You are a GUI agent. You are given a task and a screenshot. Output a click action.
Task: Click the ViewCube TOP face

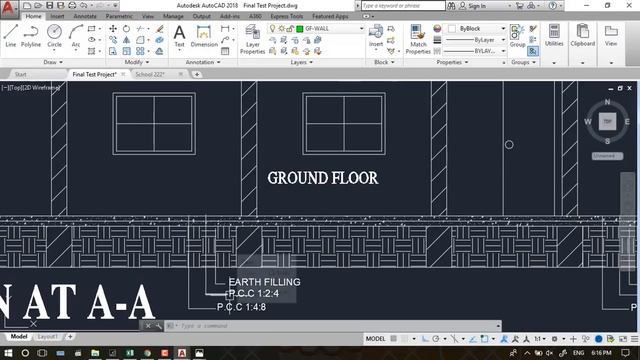pyautogui.click(x=607, y=122)
